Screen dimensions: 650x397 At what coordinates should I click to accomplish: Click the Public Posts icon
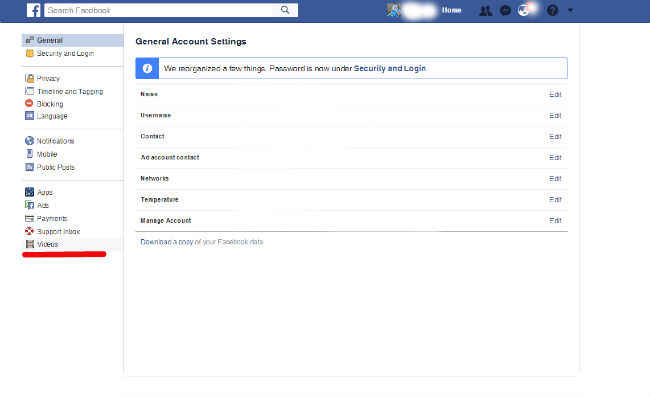(29, 167)
